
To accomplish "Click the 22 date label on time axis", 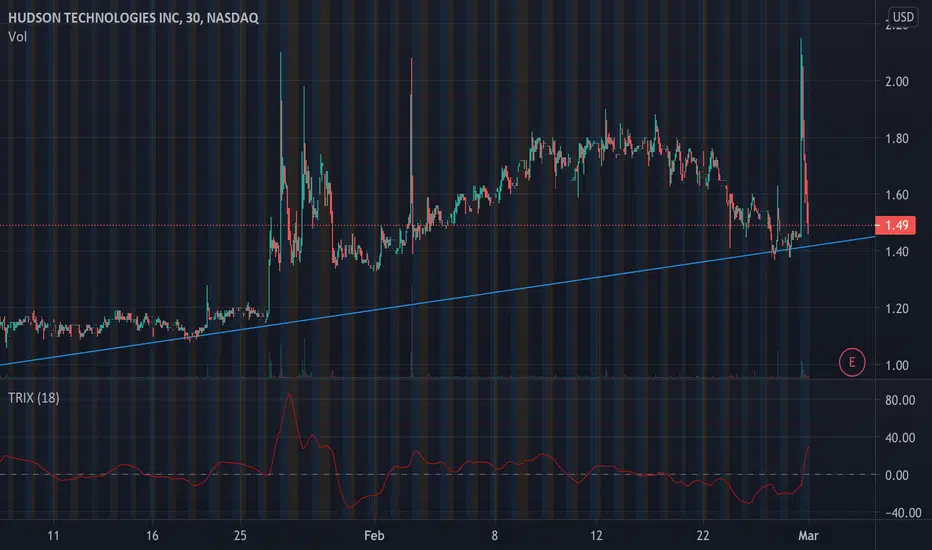I will (x=703, y=536).
